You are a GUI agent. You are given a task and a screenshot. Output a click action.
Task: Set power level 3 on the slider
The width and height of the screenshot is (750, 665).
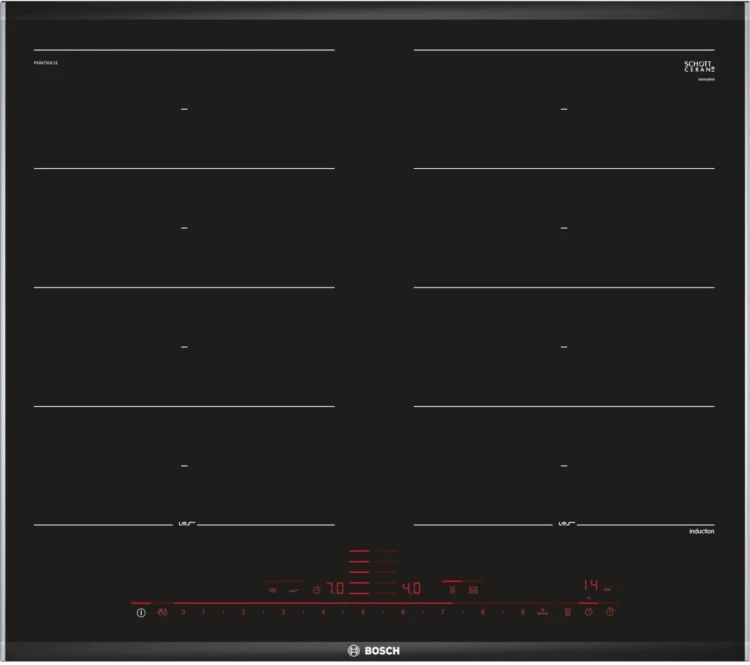[x=283, y=612]
